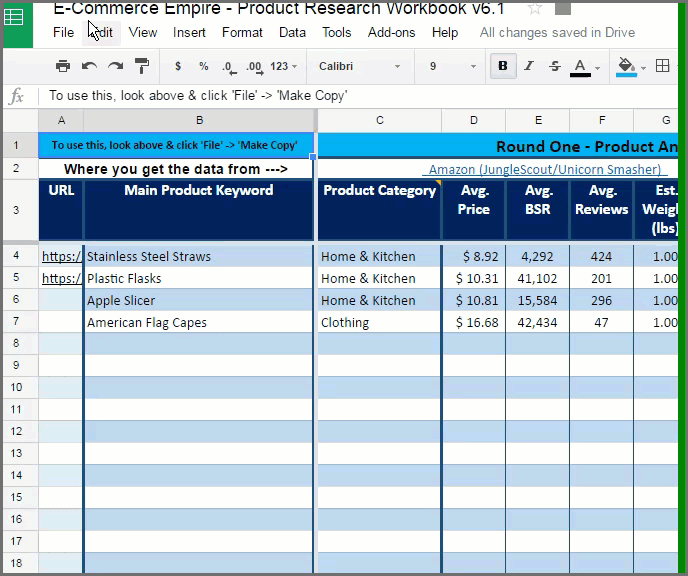
Task: Open the borders tool
Action: [x=662, y=66]
